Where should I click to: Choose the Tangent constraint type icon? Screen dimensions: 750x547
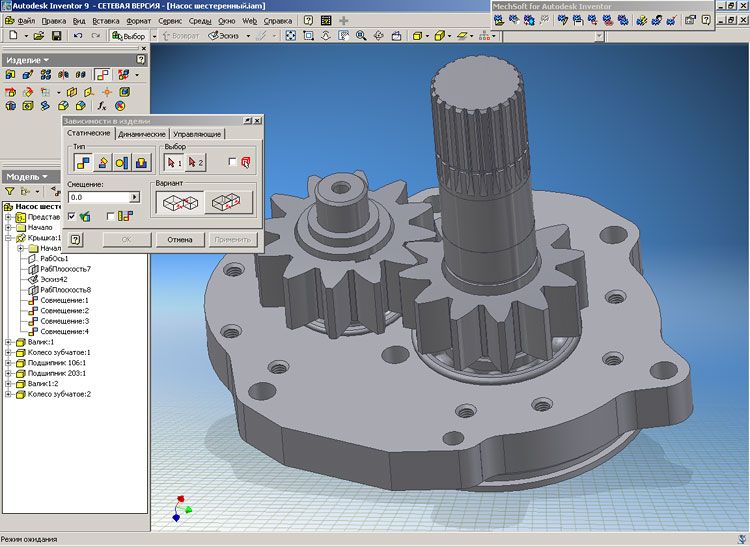(121, 163)
